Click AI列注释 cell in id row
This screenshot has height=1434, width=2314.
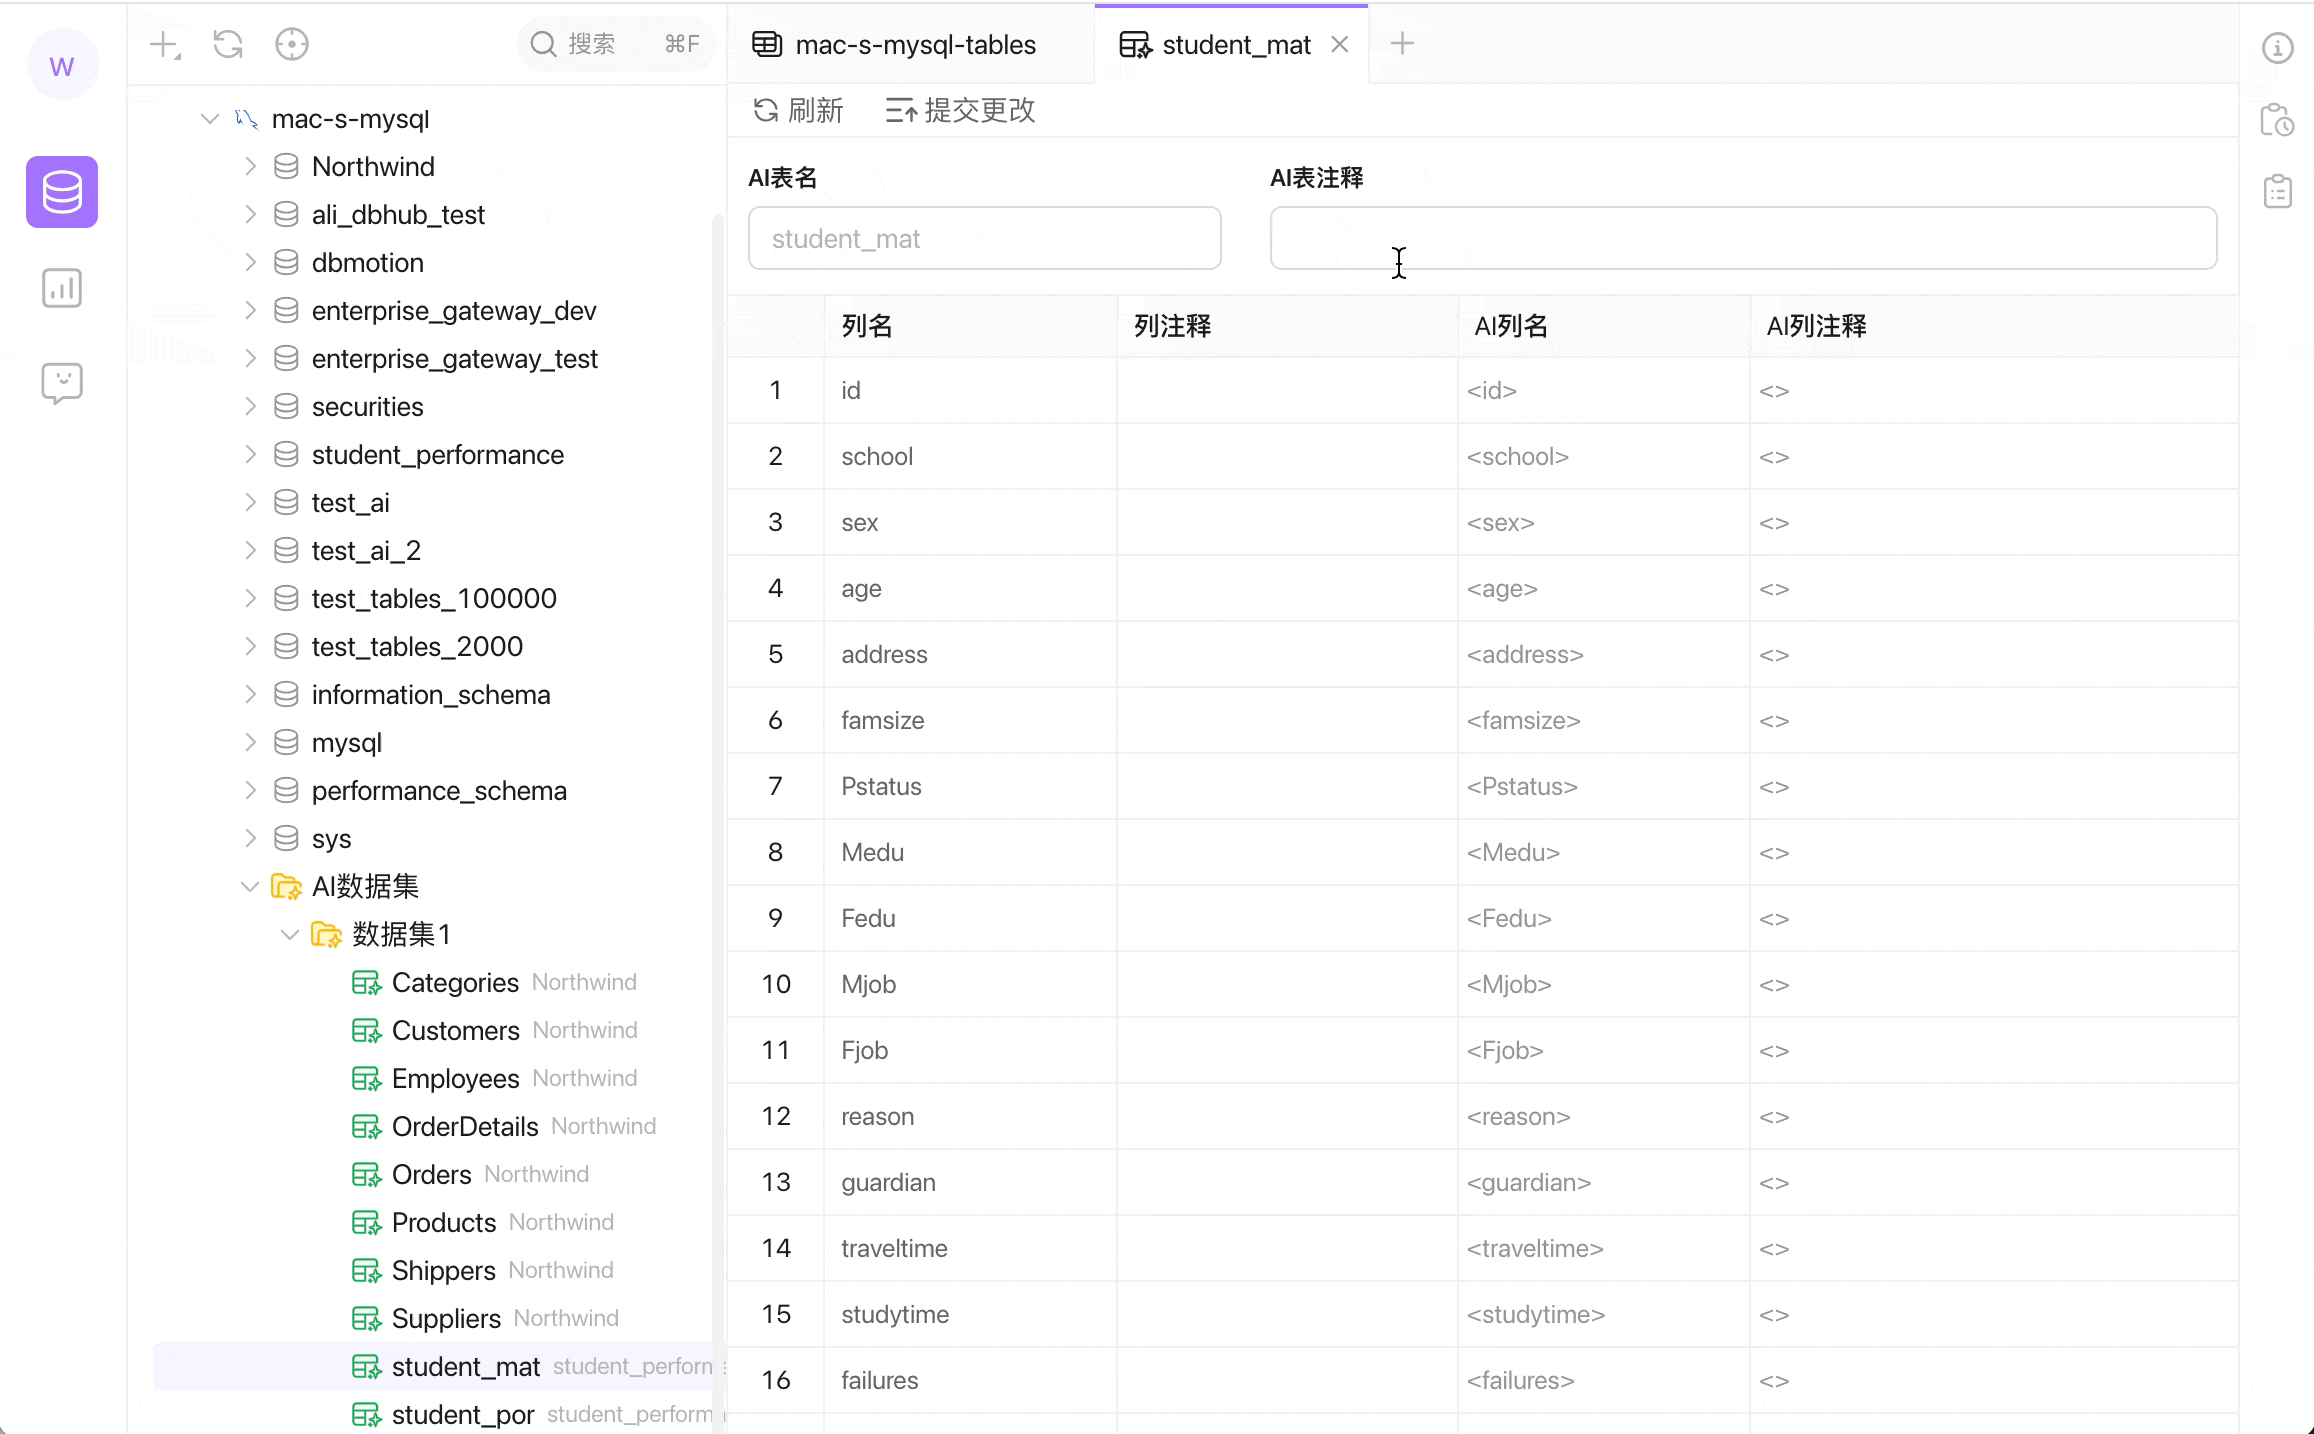tap(1993, 391)
